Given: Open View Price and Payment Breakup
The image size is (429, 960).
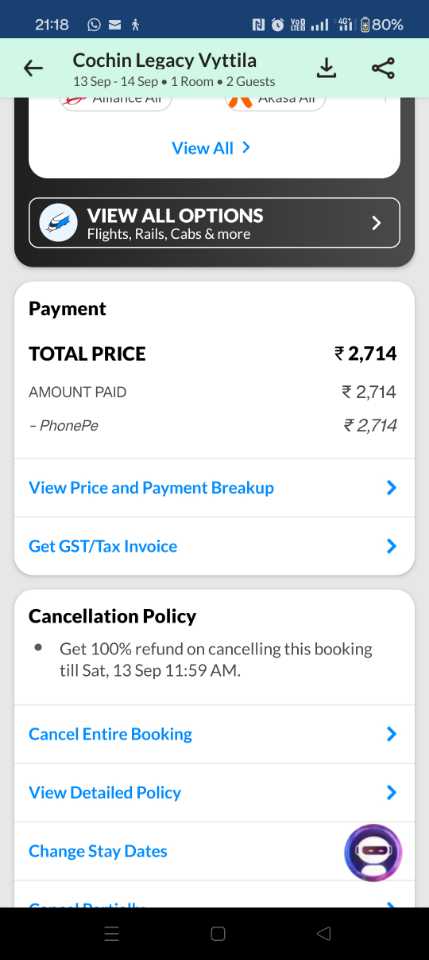Looking at the screenshot, I should click(x=214, y=488).
